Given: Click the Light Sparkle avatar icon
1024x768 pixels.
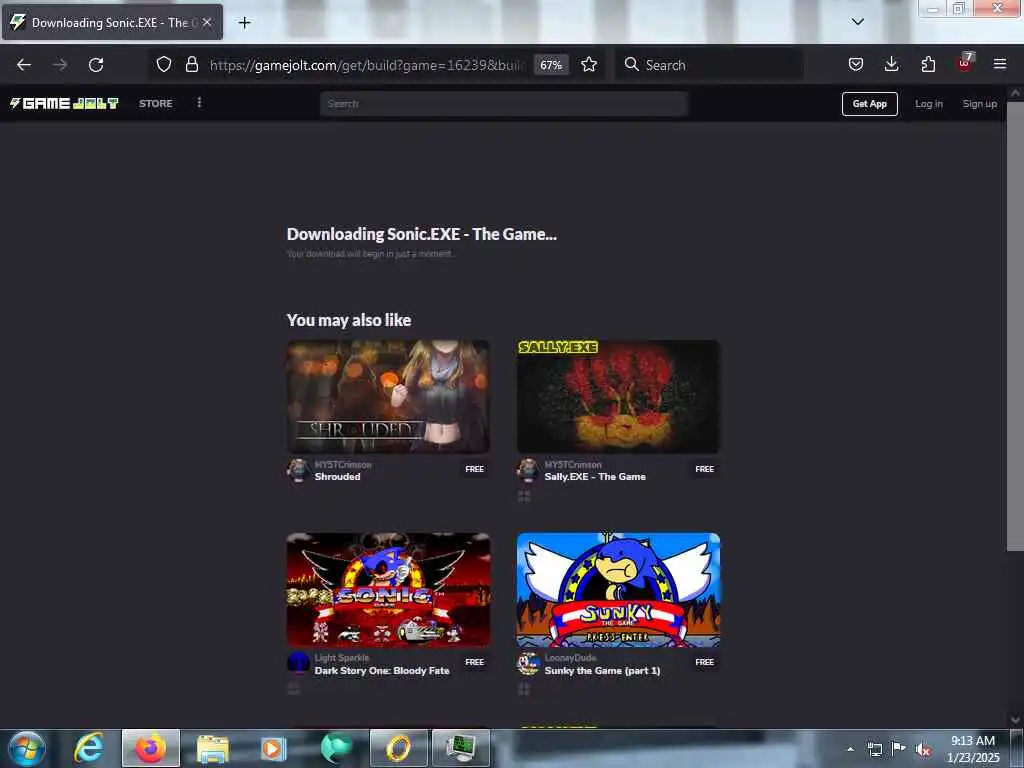Looking at the screenshot, I should pos(298,663).
